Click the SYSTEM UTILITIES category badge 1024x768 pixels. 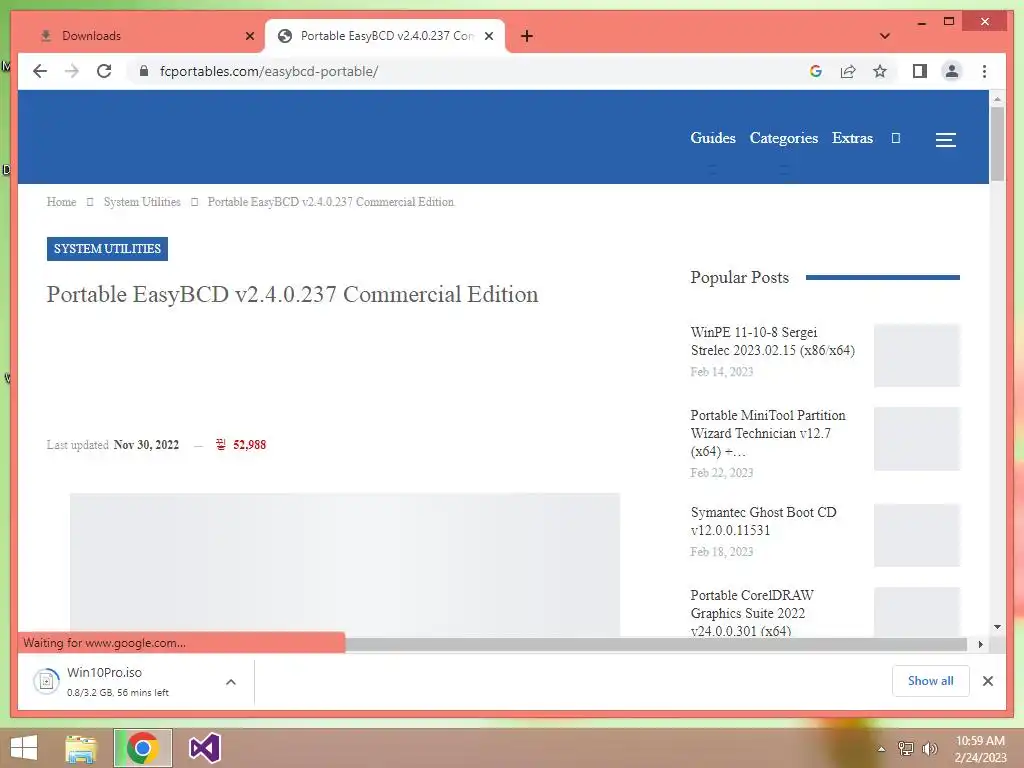click(107, 249)
